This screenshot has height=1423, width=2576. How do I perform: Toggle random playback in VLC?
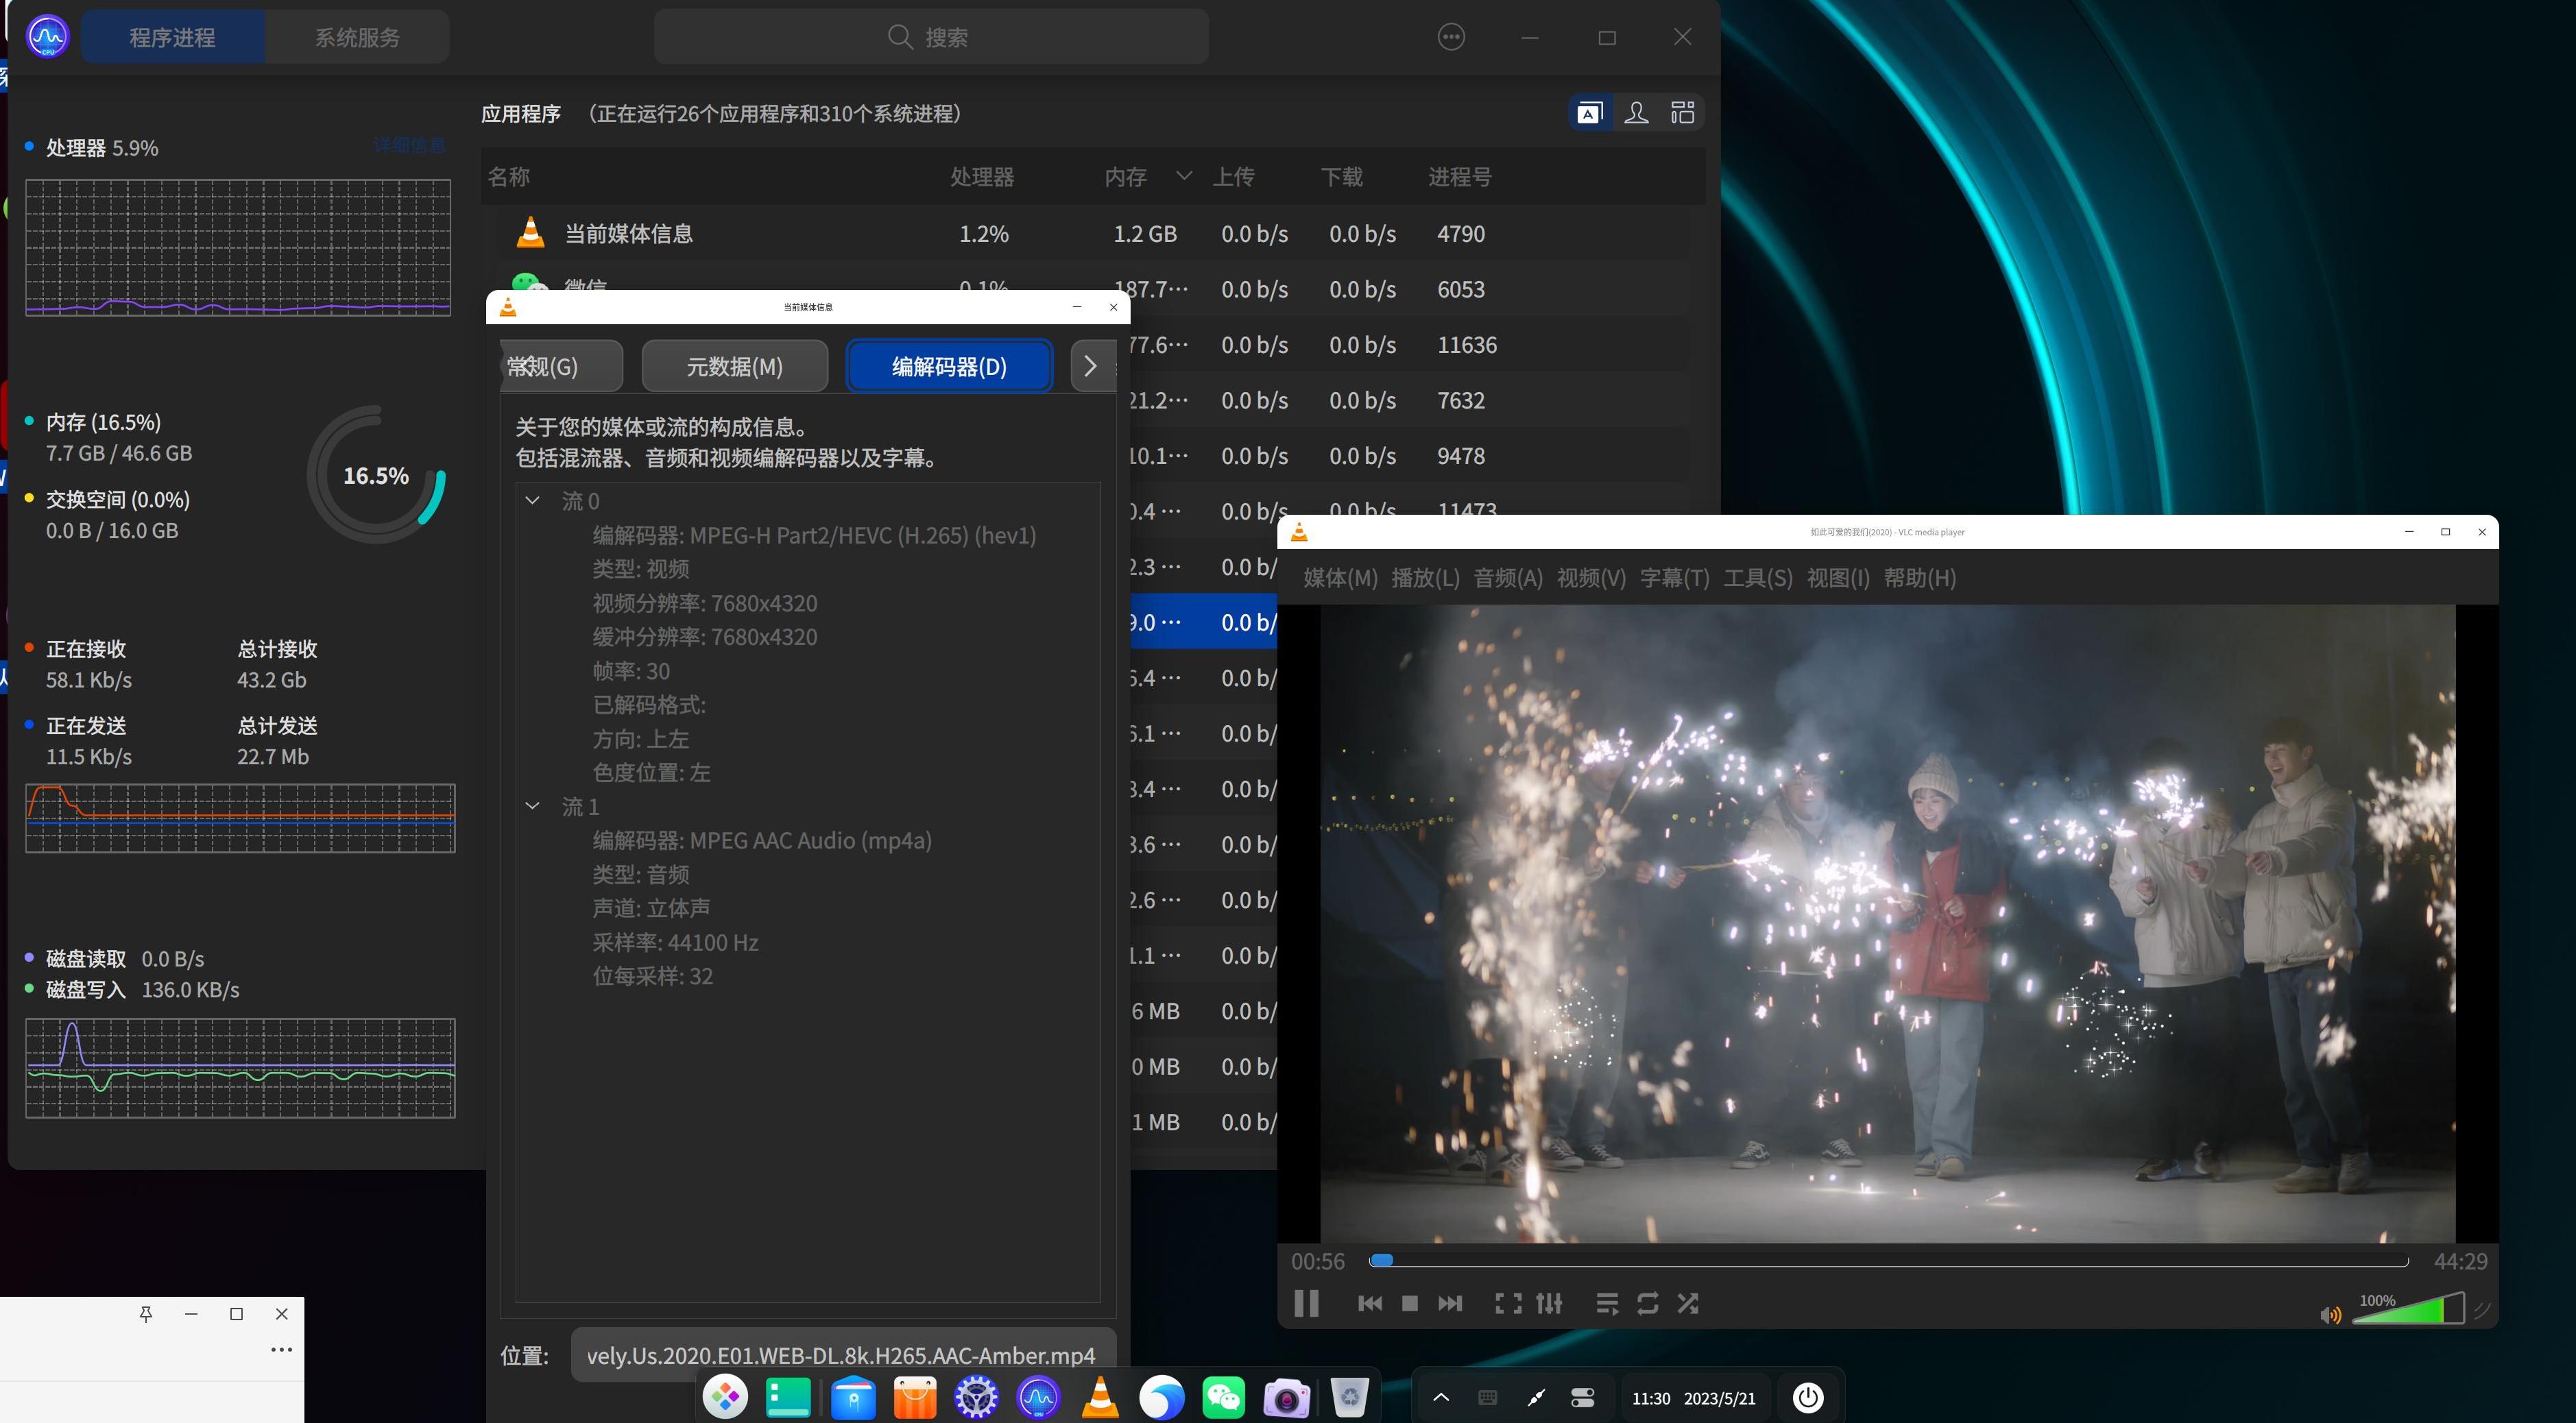point(1688,1303)
